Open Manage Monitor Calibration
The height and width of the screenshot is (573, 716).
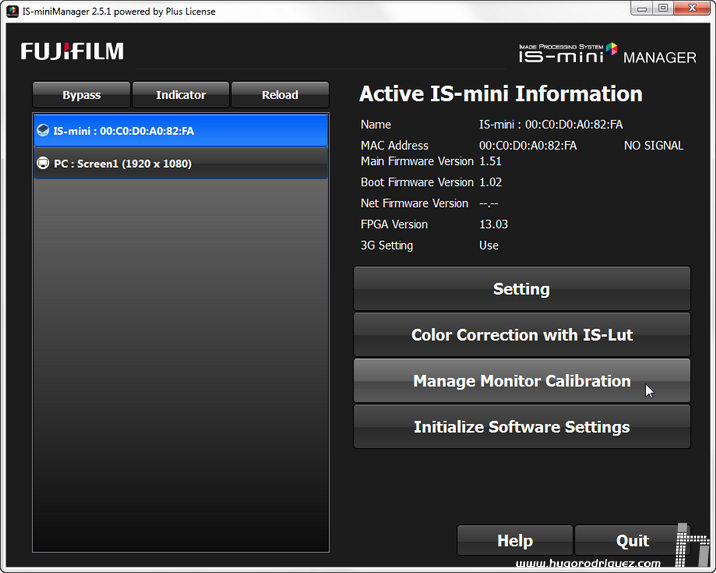(x=522, y=381)
